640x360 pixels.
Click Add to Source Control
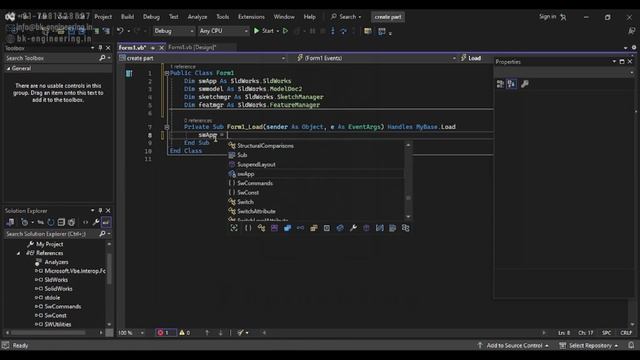[x=514, y=346]
